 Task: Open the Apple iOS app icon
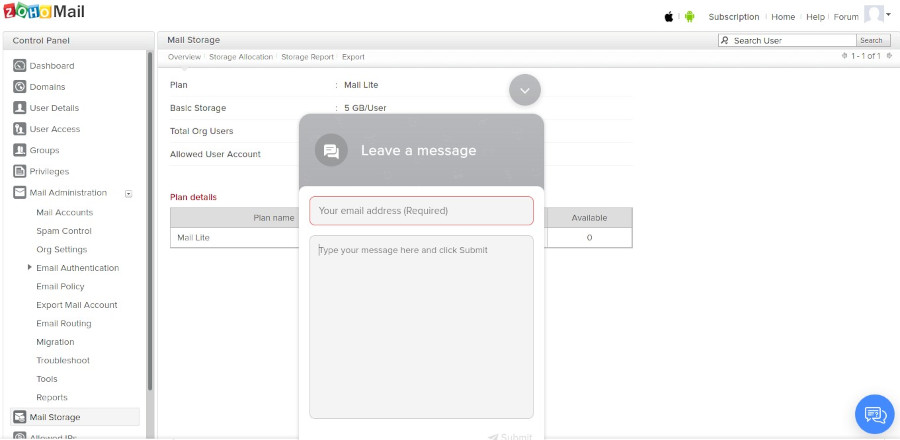[x=669, y=17]
